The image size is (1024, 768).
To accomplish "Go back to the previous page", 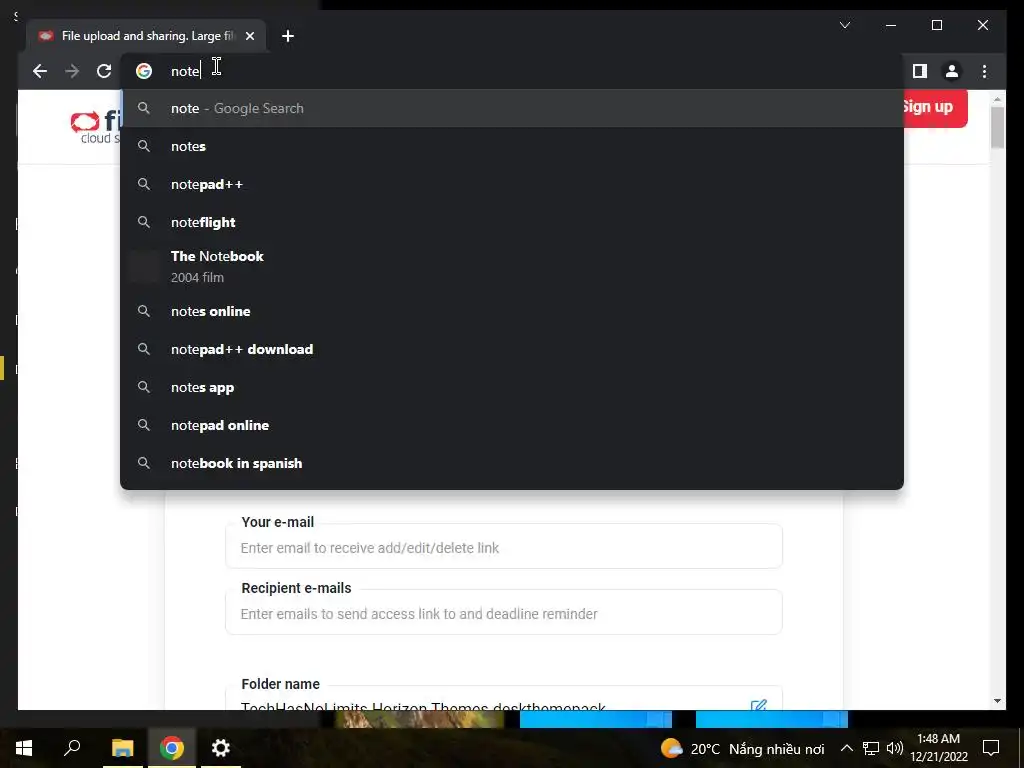I will [40, 71].
